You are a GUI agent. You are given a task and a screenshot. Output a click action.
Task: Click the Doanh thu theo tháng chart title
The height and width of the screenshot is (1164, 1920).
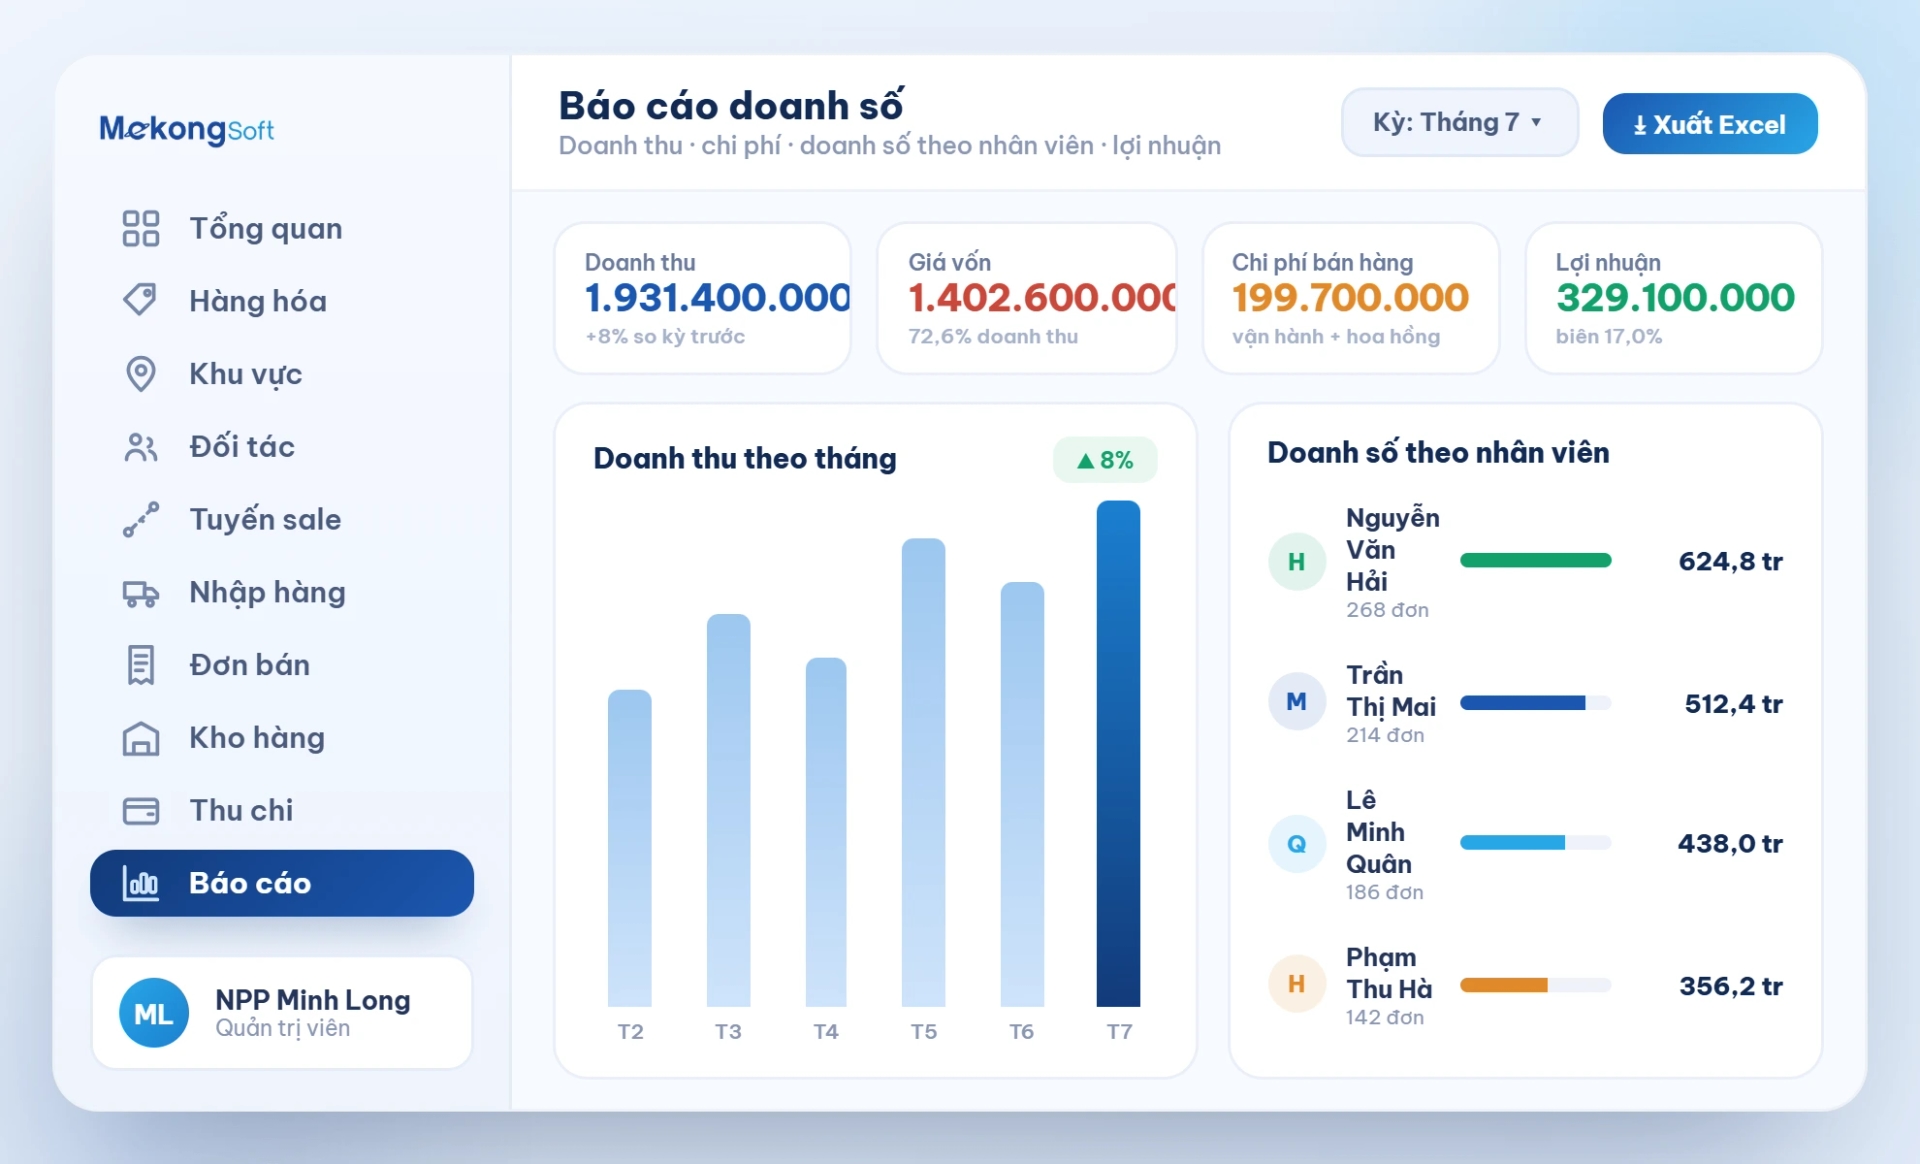click(x=745, y=458)
